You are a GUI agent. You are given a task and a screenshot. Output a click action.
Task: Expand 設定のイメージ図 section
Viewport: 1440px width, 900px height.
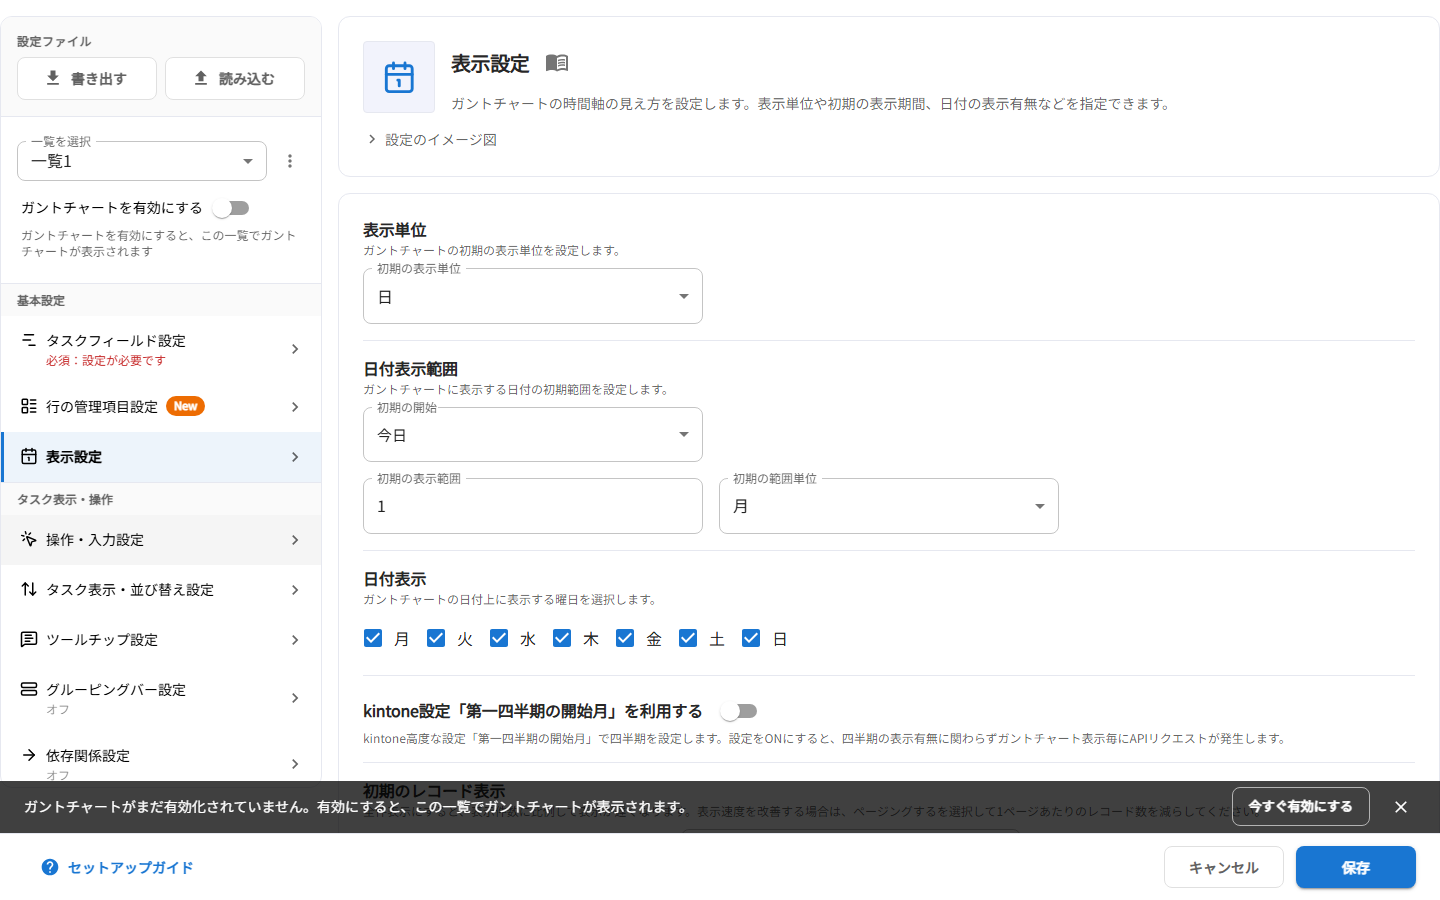click(x=432, y=140)
